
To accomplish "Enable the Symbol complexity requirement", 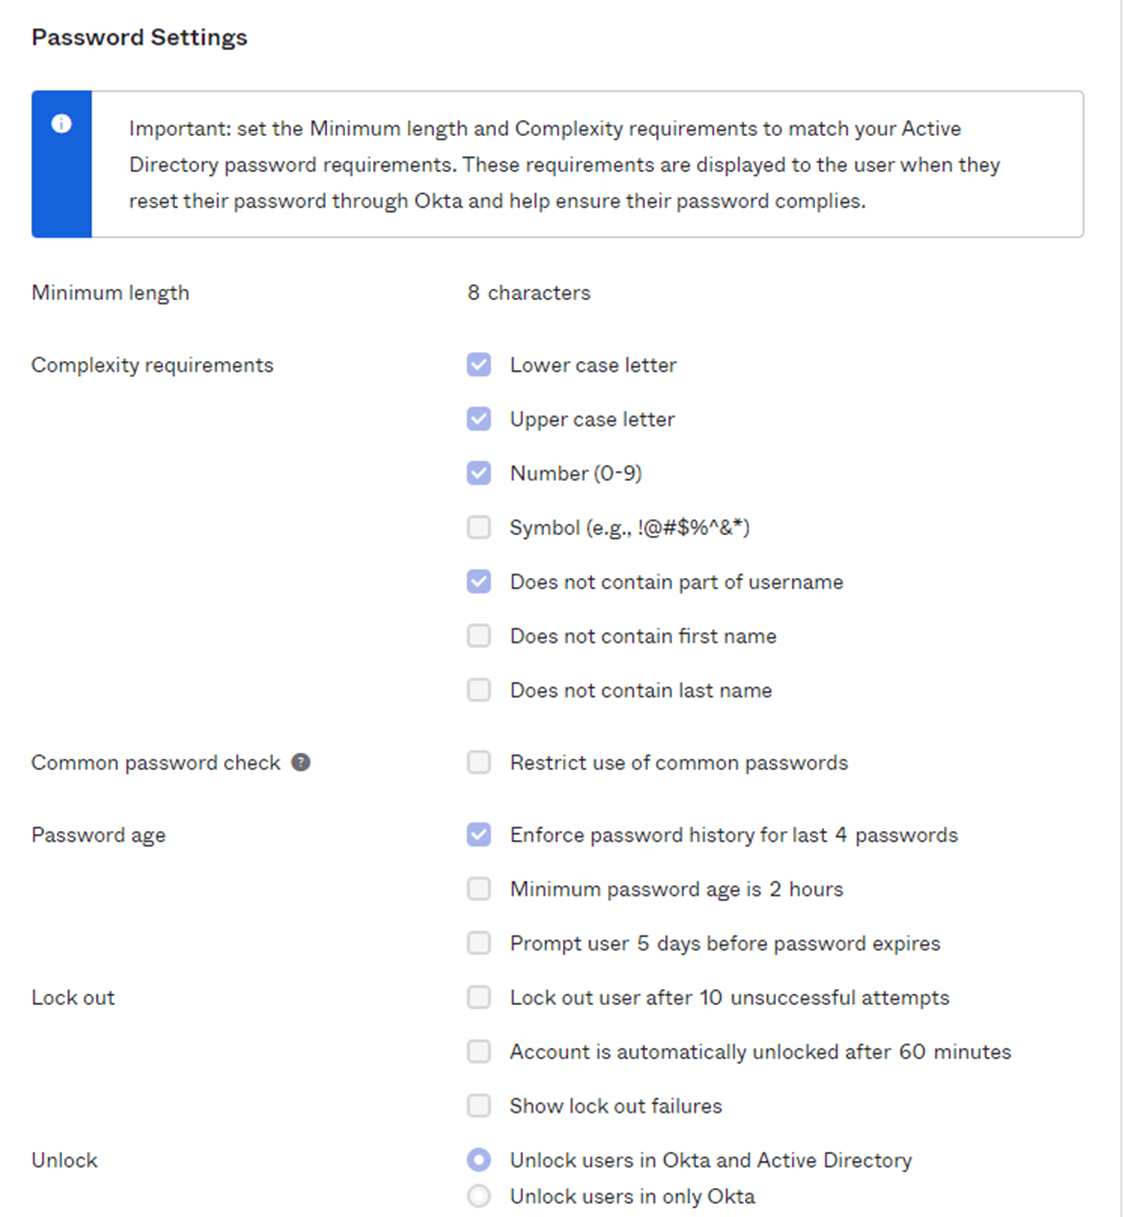I will click(479, 527).
